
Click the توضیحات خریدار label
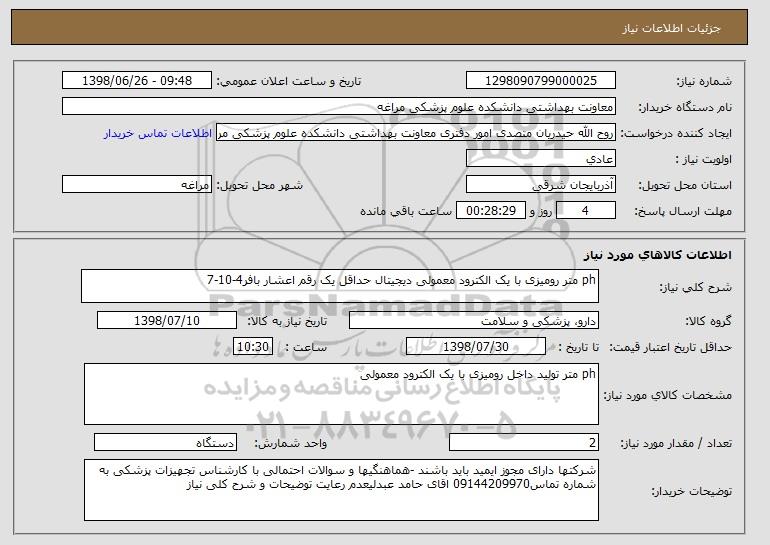691,491
